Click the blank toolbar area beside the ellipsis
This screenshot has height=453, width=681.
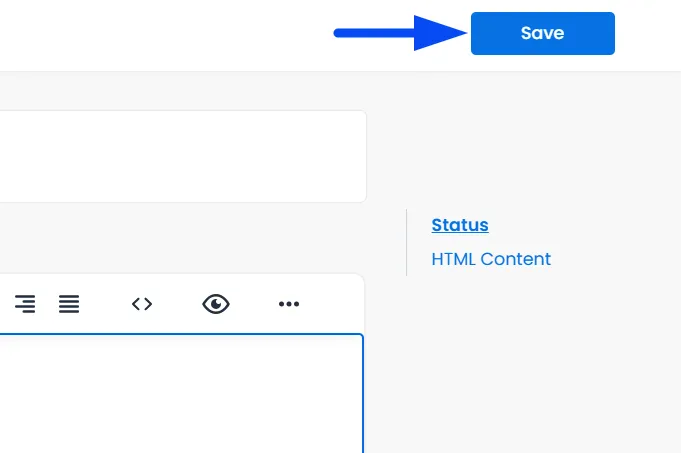coord(332,304)
